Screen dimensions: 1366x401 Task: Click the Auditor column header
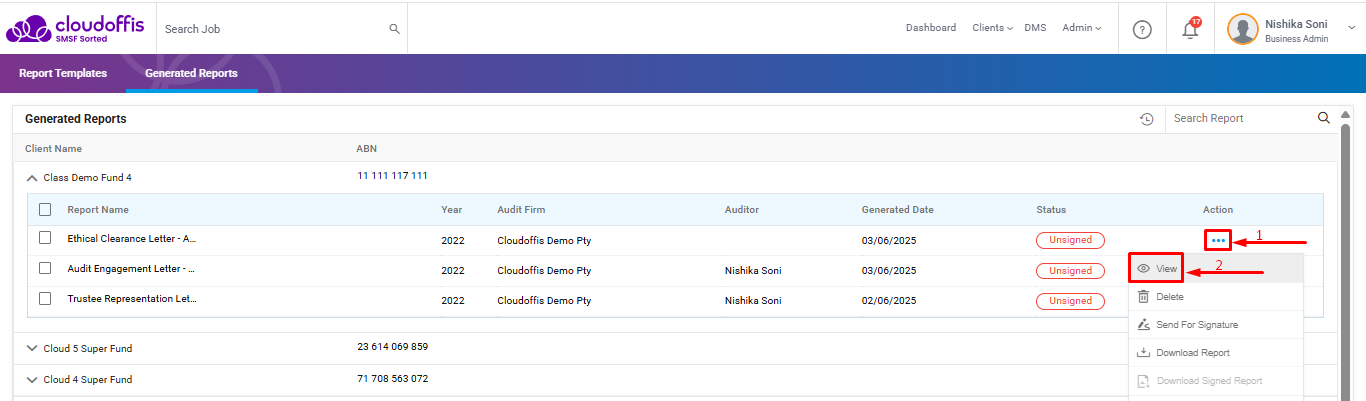click(x=742, y=210)
